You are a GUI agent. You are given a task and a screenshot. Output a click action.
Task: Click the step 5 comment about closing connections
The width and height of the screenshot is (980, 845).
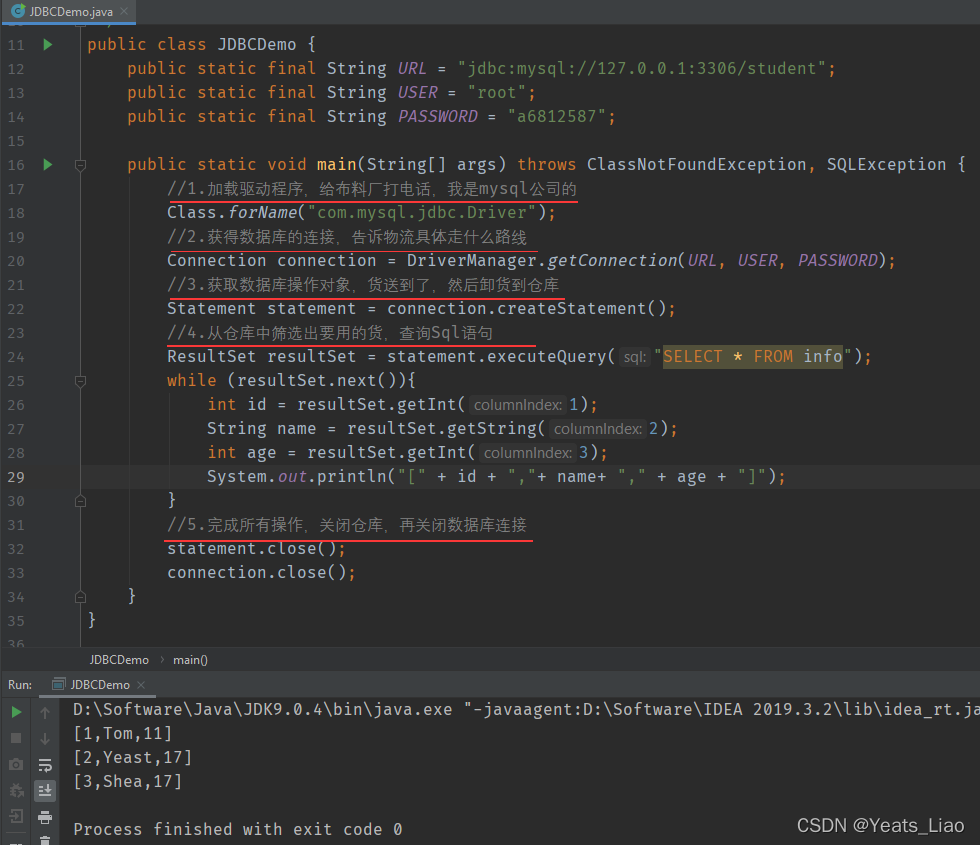coord(347,525)
